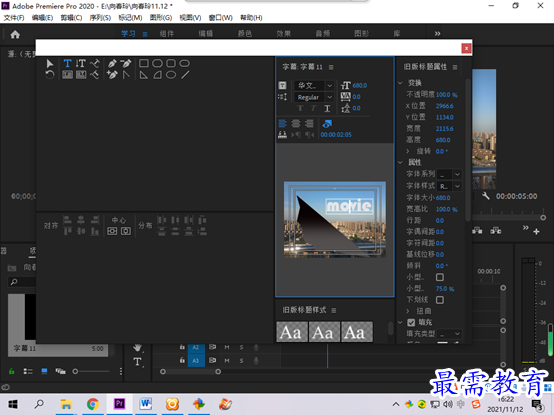Image resolution: width=554 pixels, height=415 pixels.
Task: Select the Pen tool in title tools
Action: coord(112,64)
